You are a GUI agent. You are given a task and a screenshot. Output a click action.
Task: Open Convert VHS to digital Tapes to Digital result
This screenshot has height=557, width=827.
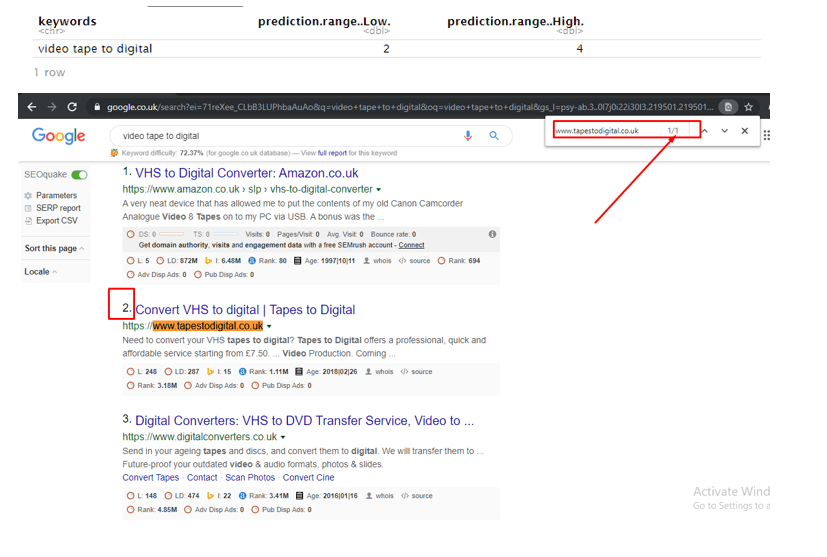coord(245,310)
